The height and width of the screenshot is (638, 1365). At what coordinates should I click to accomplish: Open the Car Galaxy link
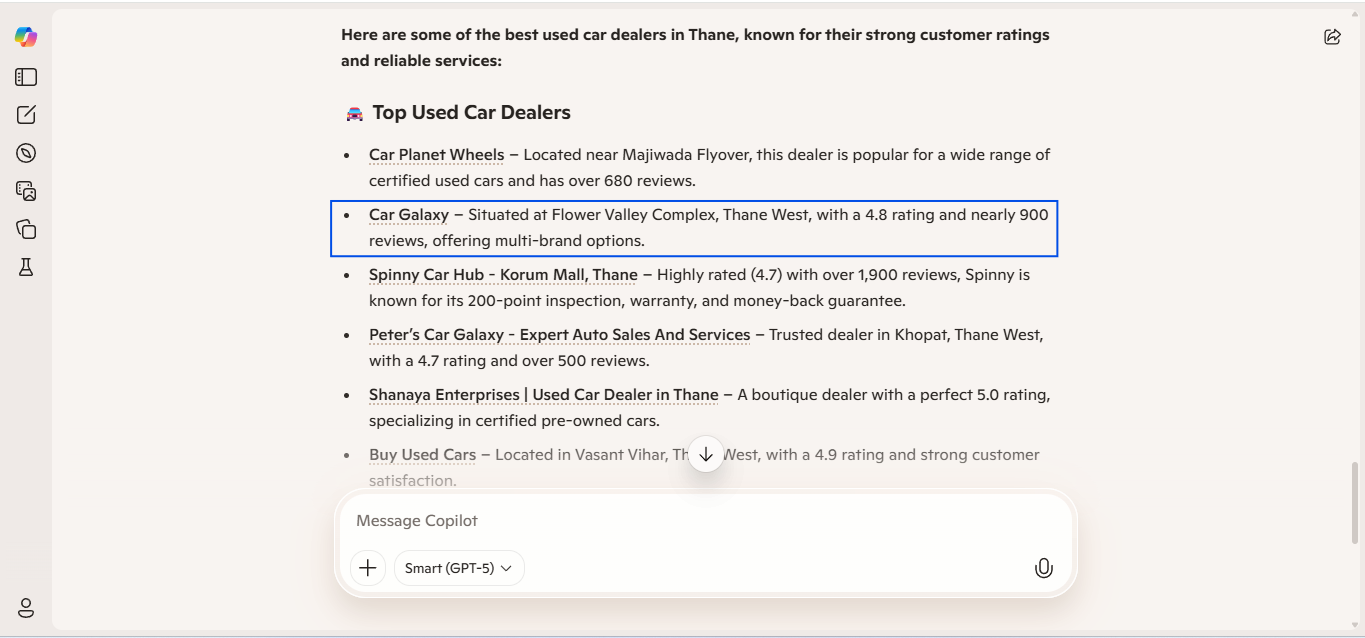point(408,215)
